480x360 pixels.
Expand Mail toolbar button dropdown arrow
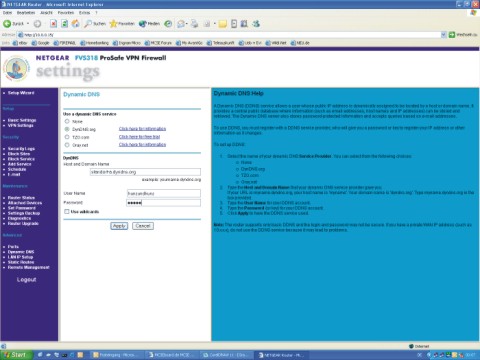(186, 24)
